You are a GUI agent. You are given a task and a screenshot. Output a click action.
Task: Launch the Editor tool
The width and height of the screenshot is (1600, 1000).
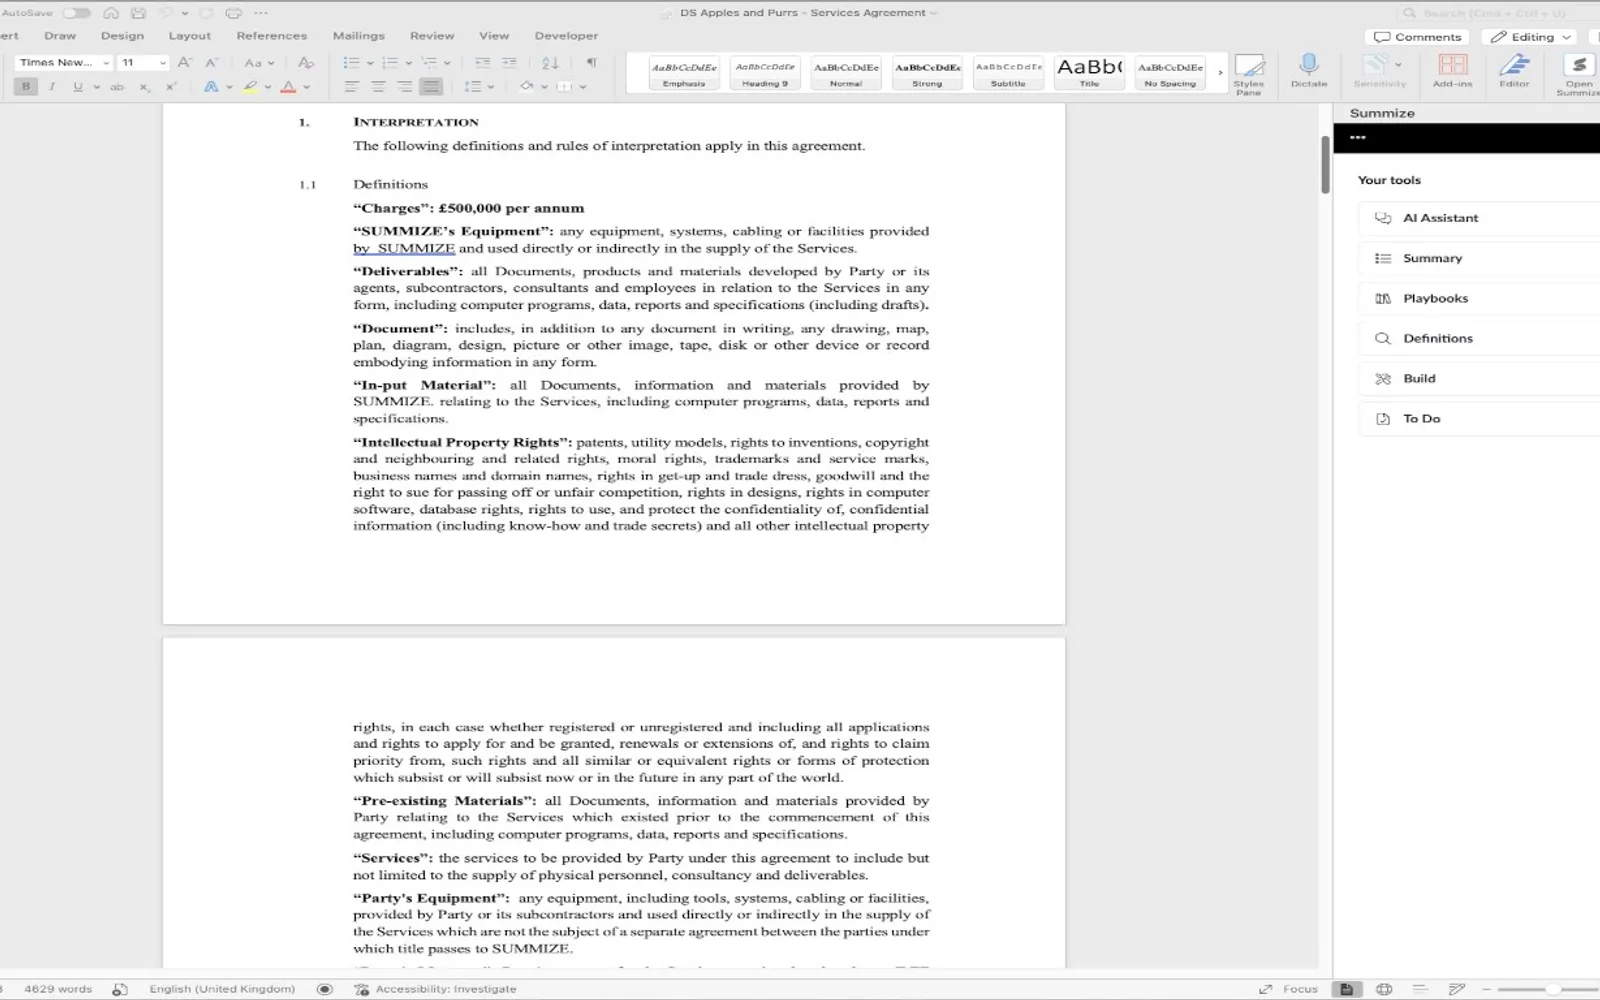[x=1514, y=70]
